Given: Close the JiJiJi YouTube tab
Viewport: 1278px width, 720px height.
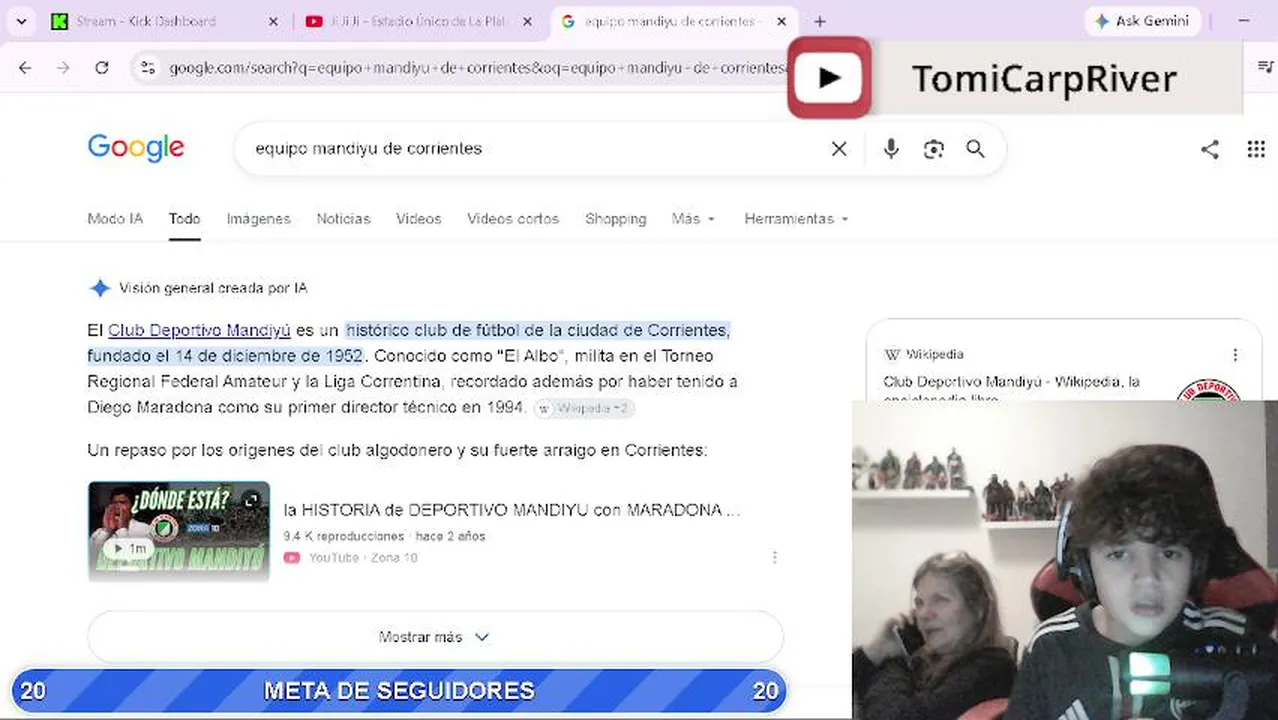Looking at the screenshot, I should coord(528,21).
